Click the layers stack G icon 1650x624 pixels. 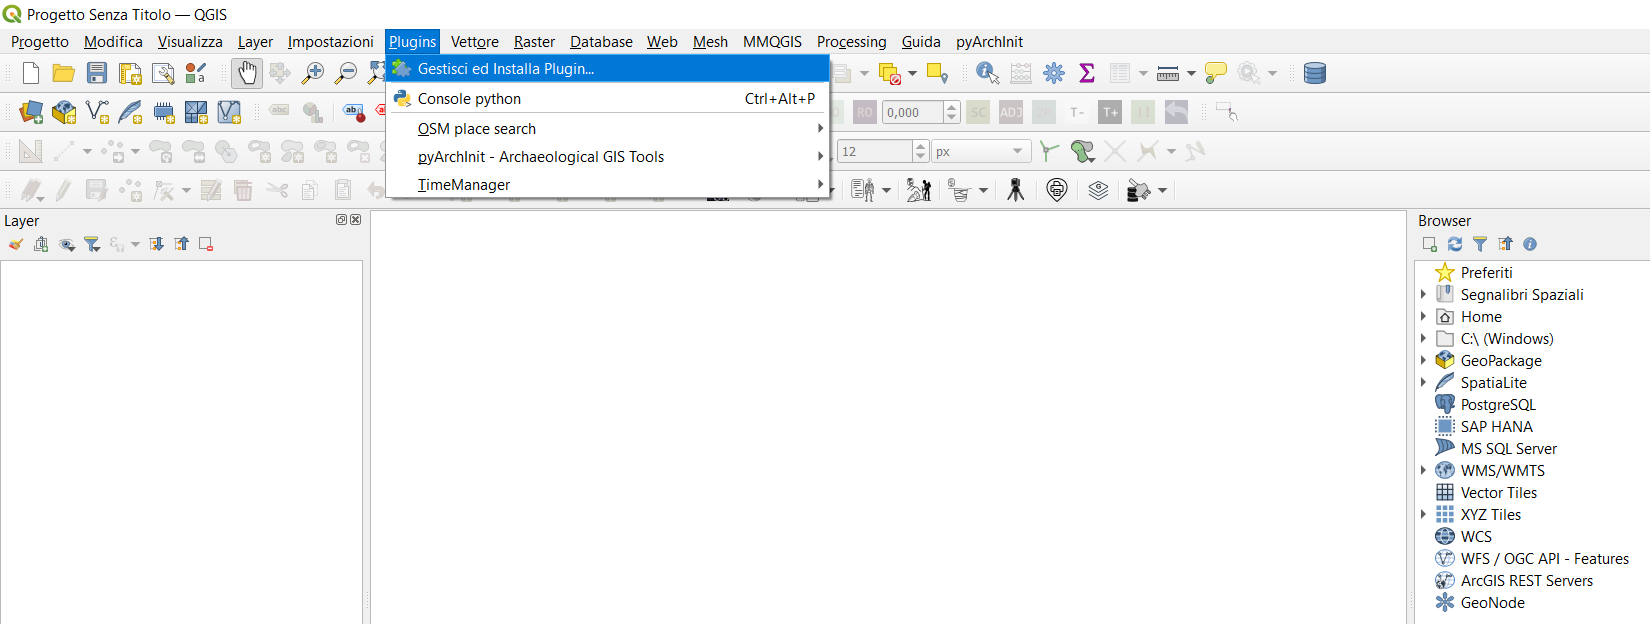click(x=1098, y=190)
